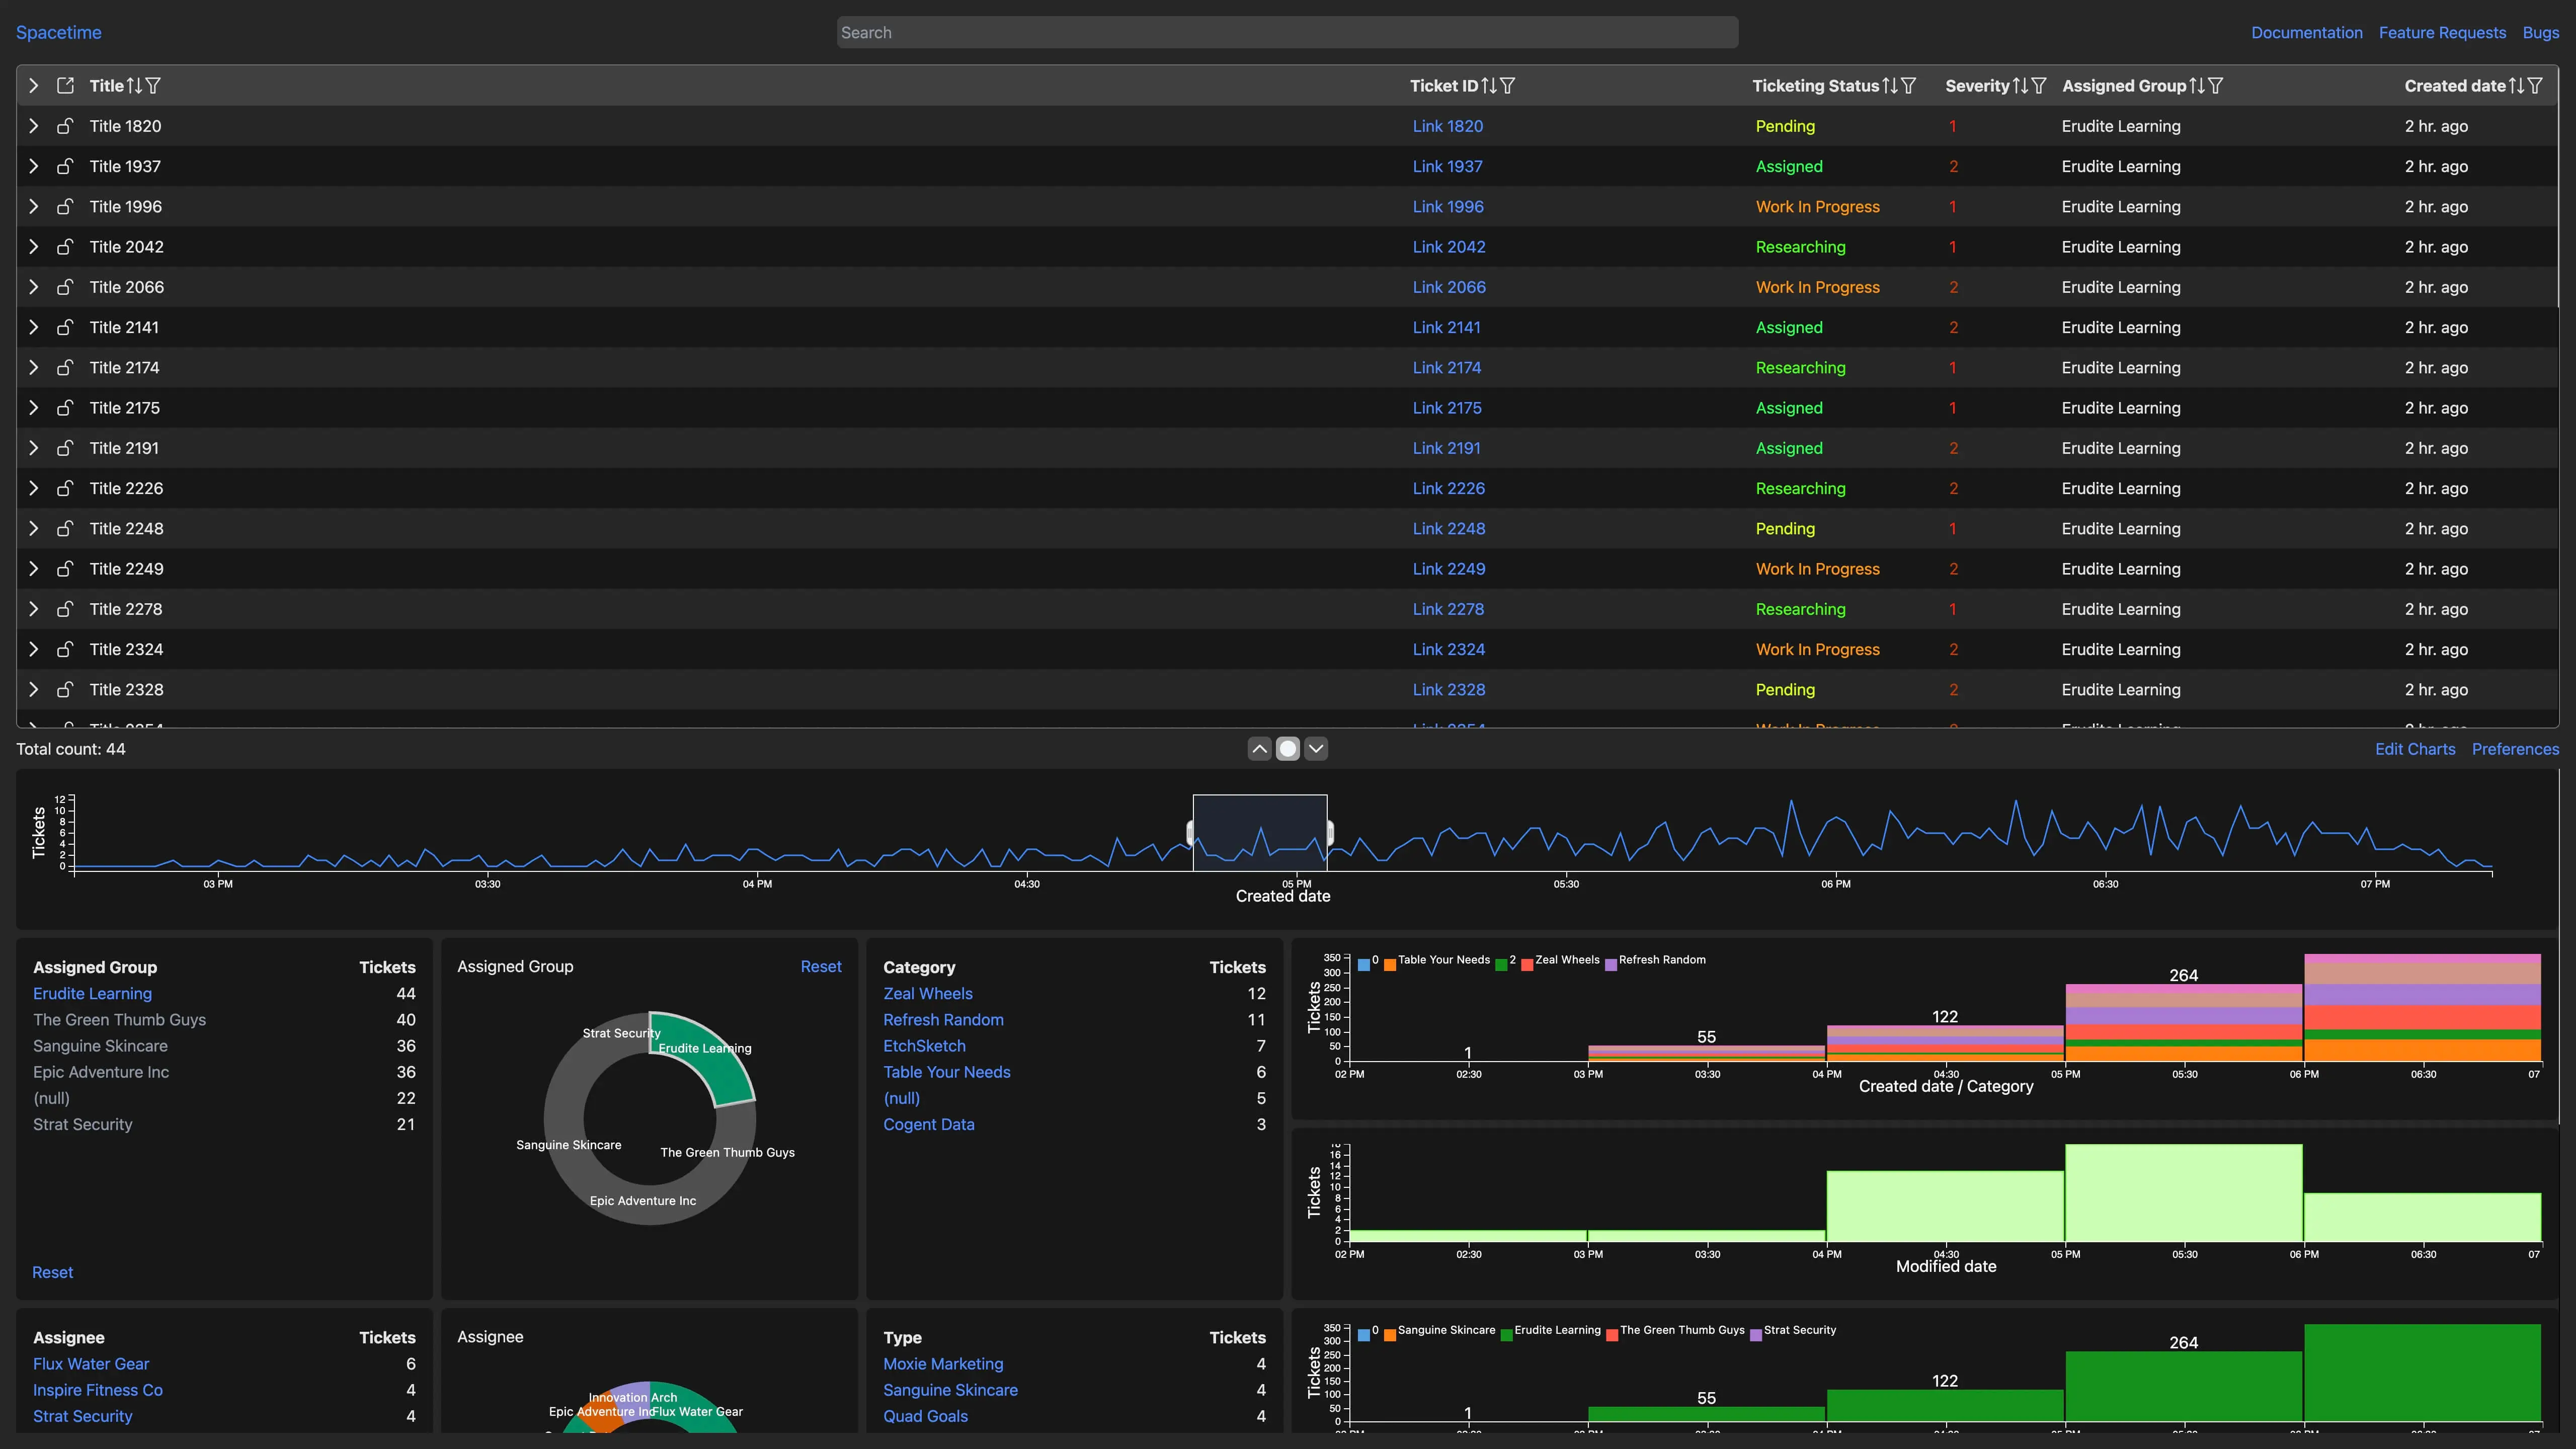
Task: Click the Title column filter funnel icon
Action: coord(153,86)
